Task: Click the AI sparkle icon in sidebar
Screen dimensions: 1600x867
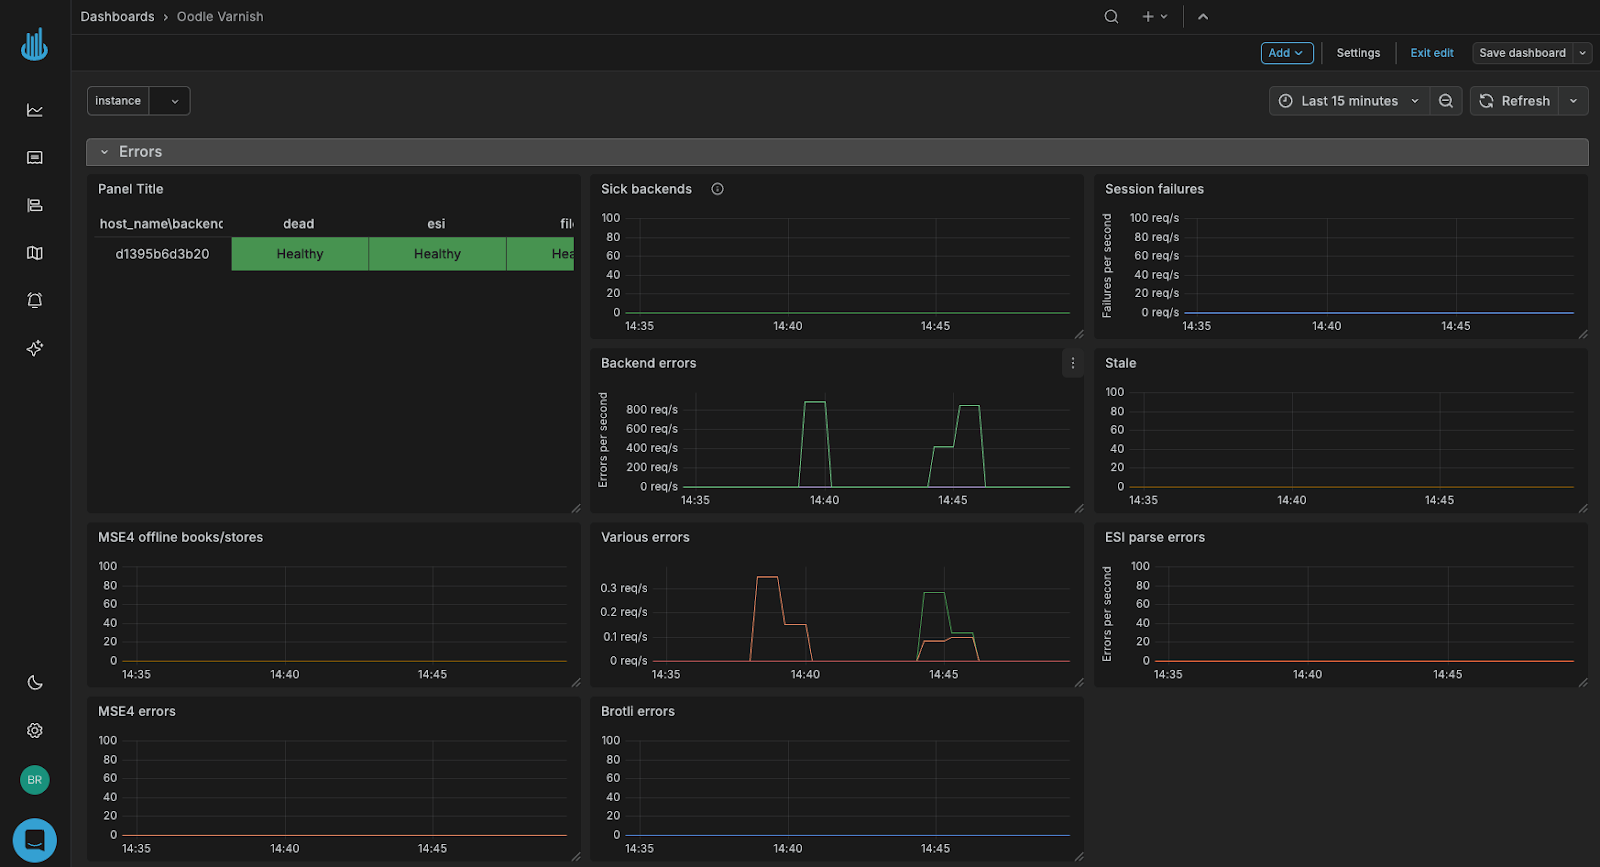Action: click(35, 348)
